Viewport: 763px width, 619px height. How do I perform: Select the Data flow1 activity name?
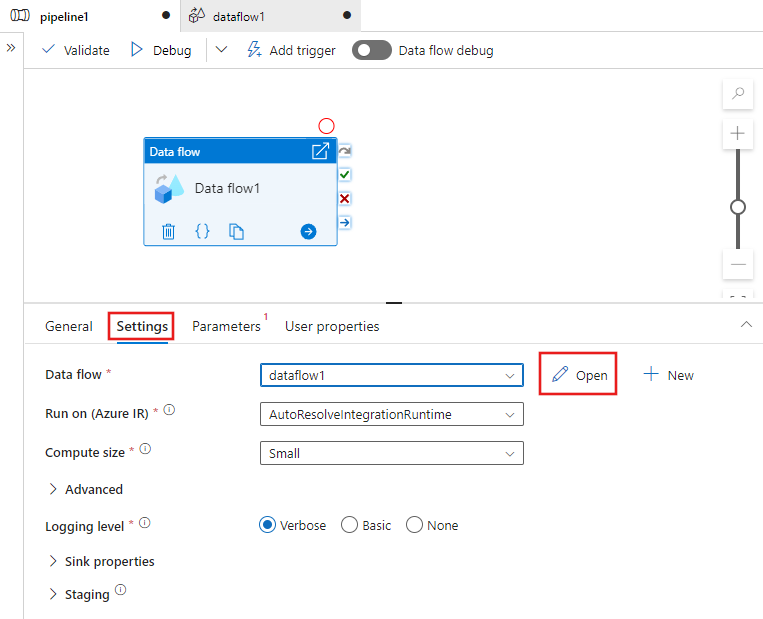click(227, 188)
